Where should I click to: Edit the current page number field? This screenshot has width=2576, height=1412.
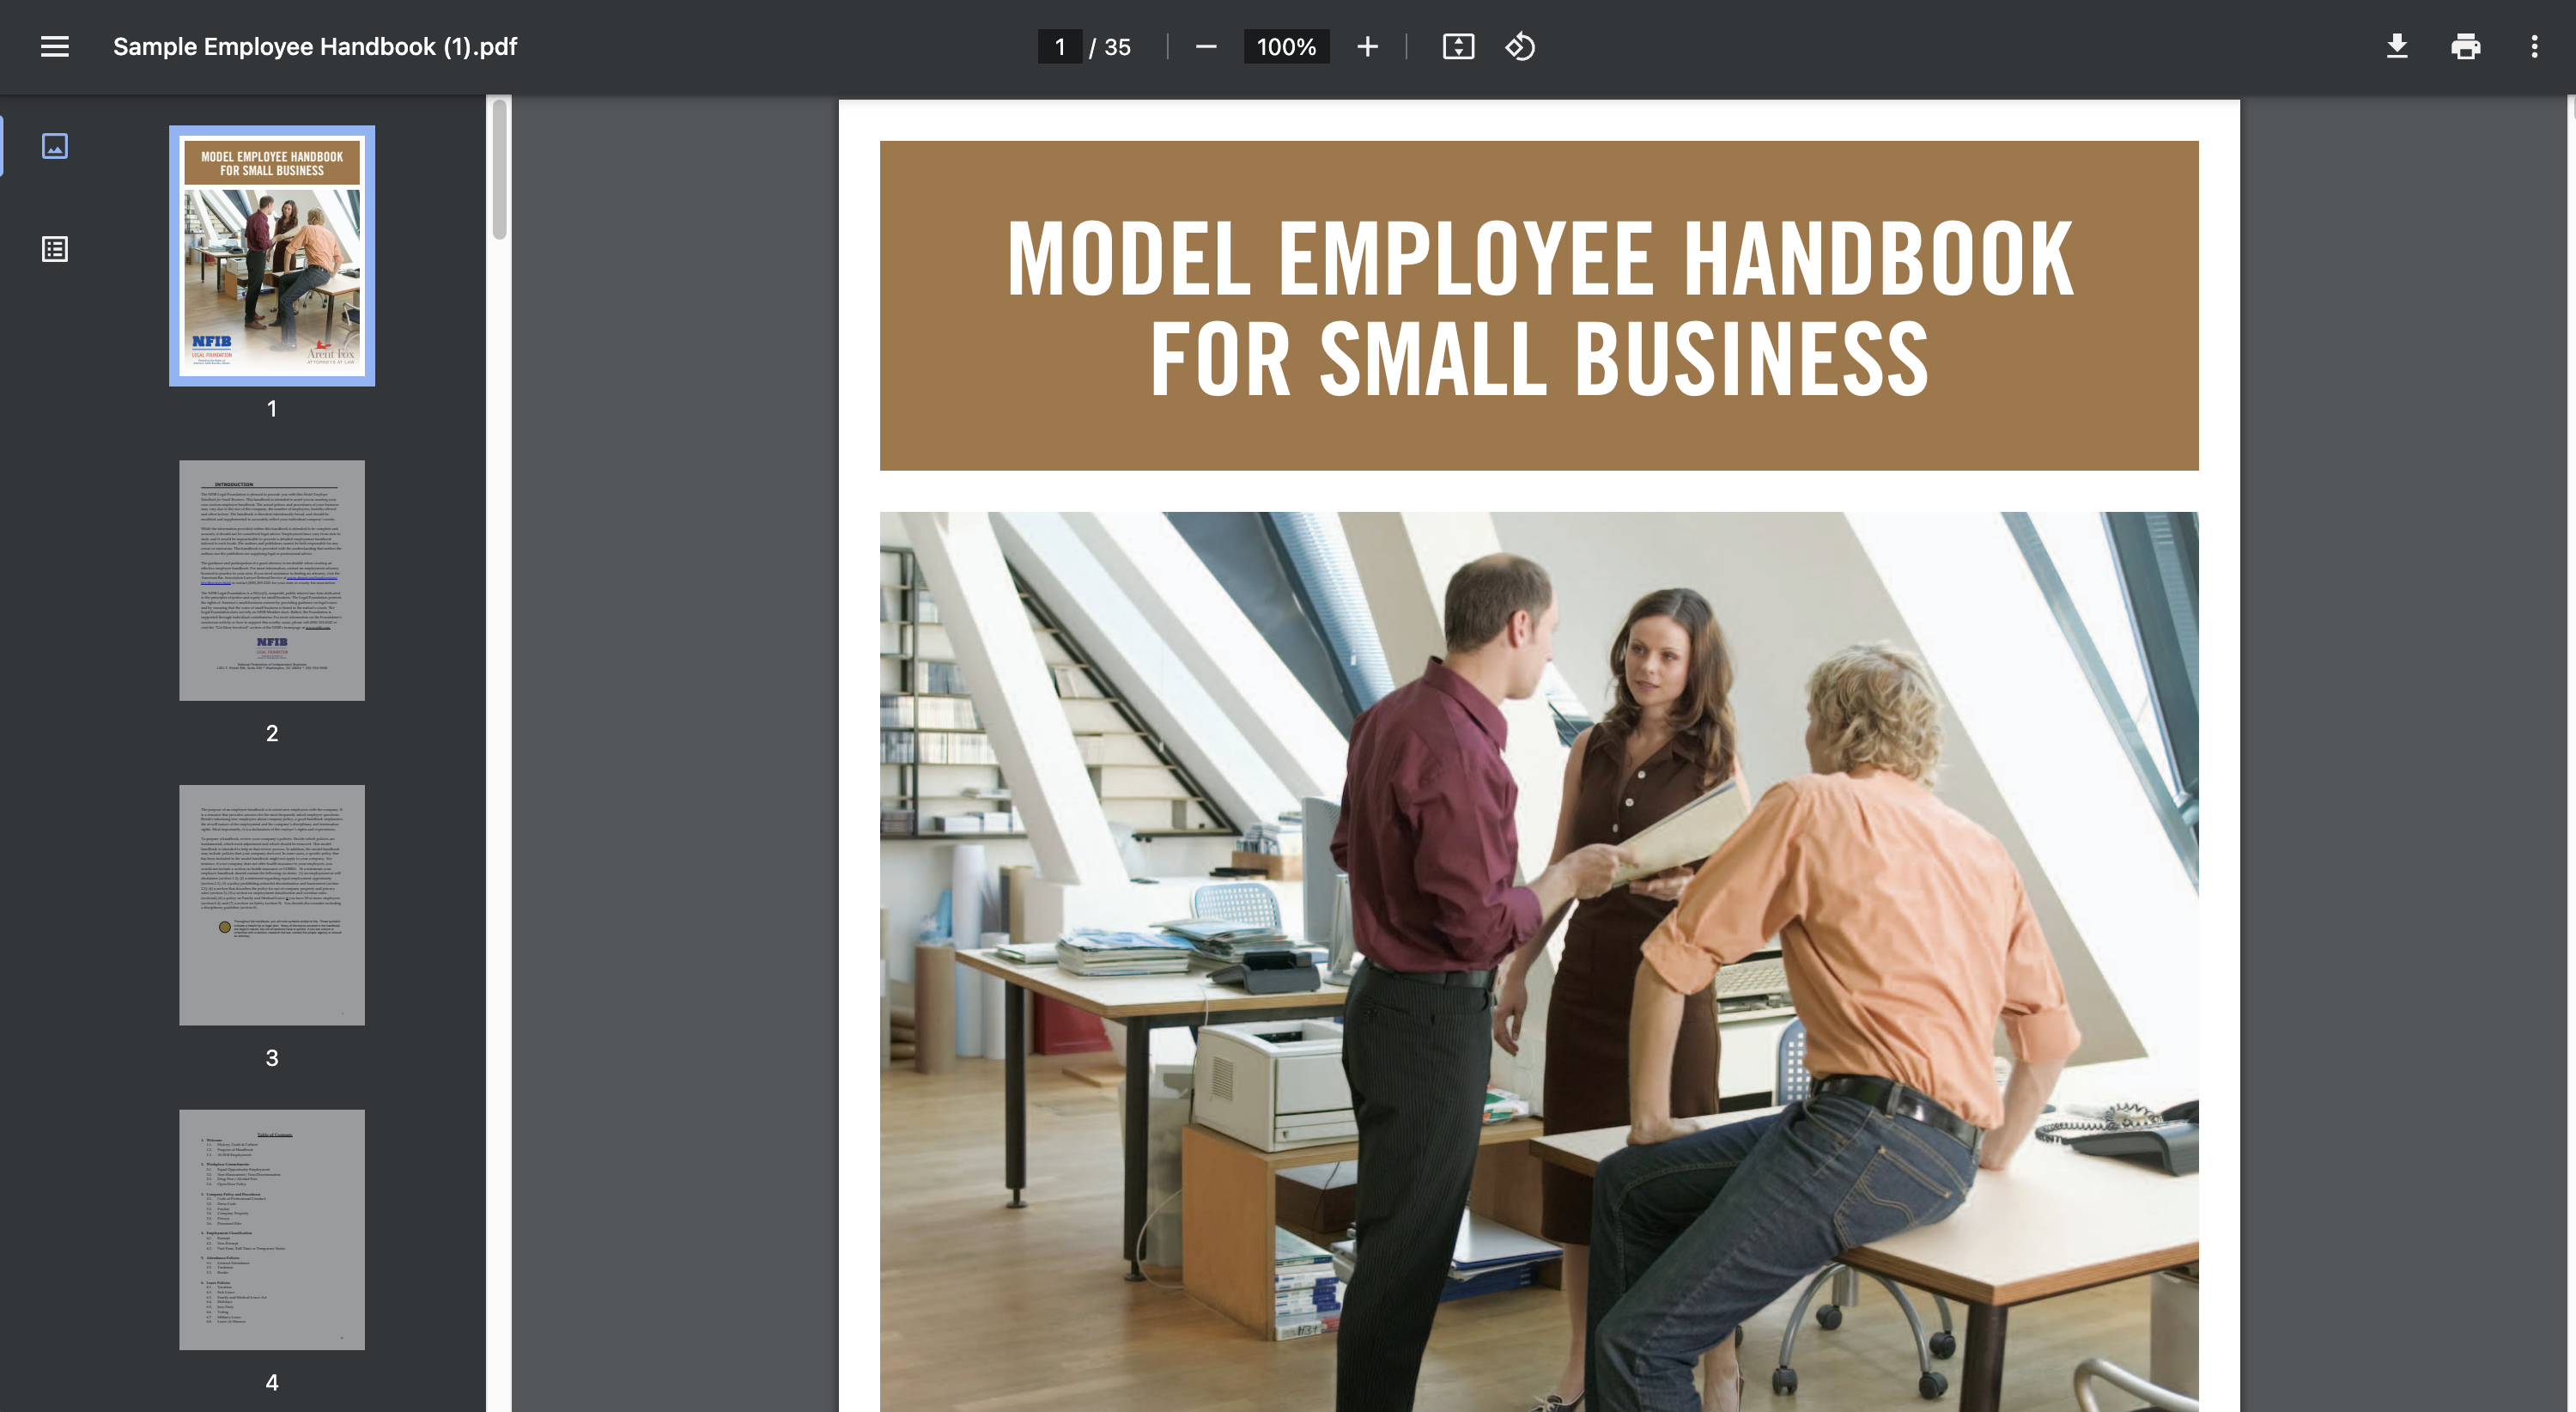(1060, 47)
